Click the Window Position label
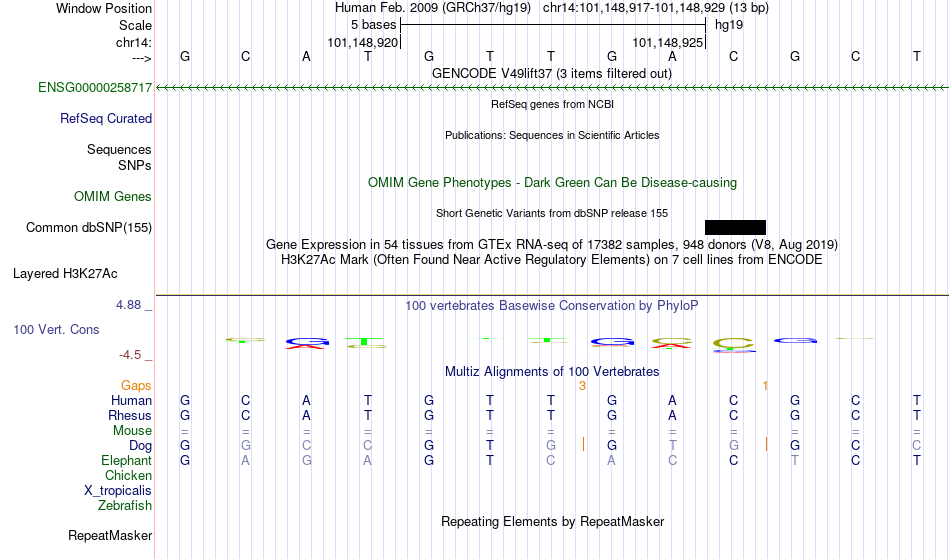 point(104,8)
